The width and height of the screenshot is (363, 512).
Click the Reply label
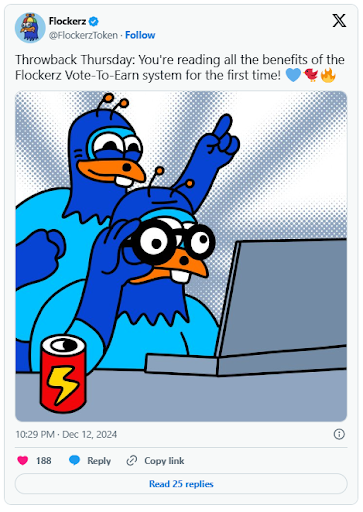click(99, 461)
